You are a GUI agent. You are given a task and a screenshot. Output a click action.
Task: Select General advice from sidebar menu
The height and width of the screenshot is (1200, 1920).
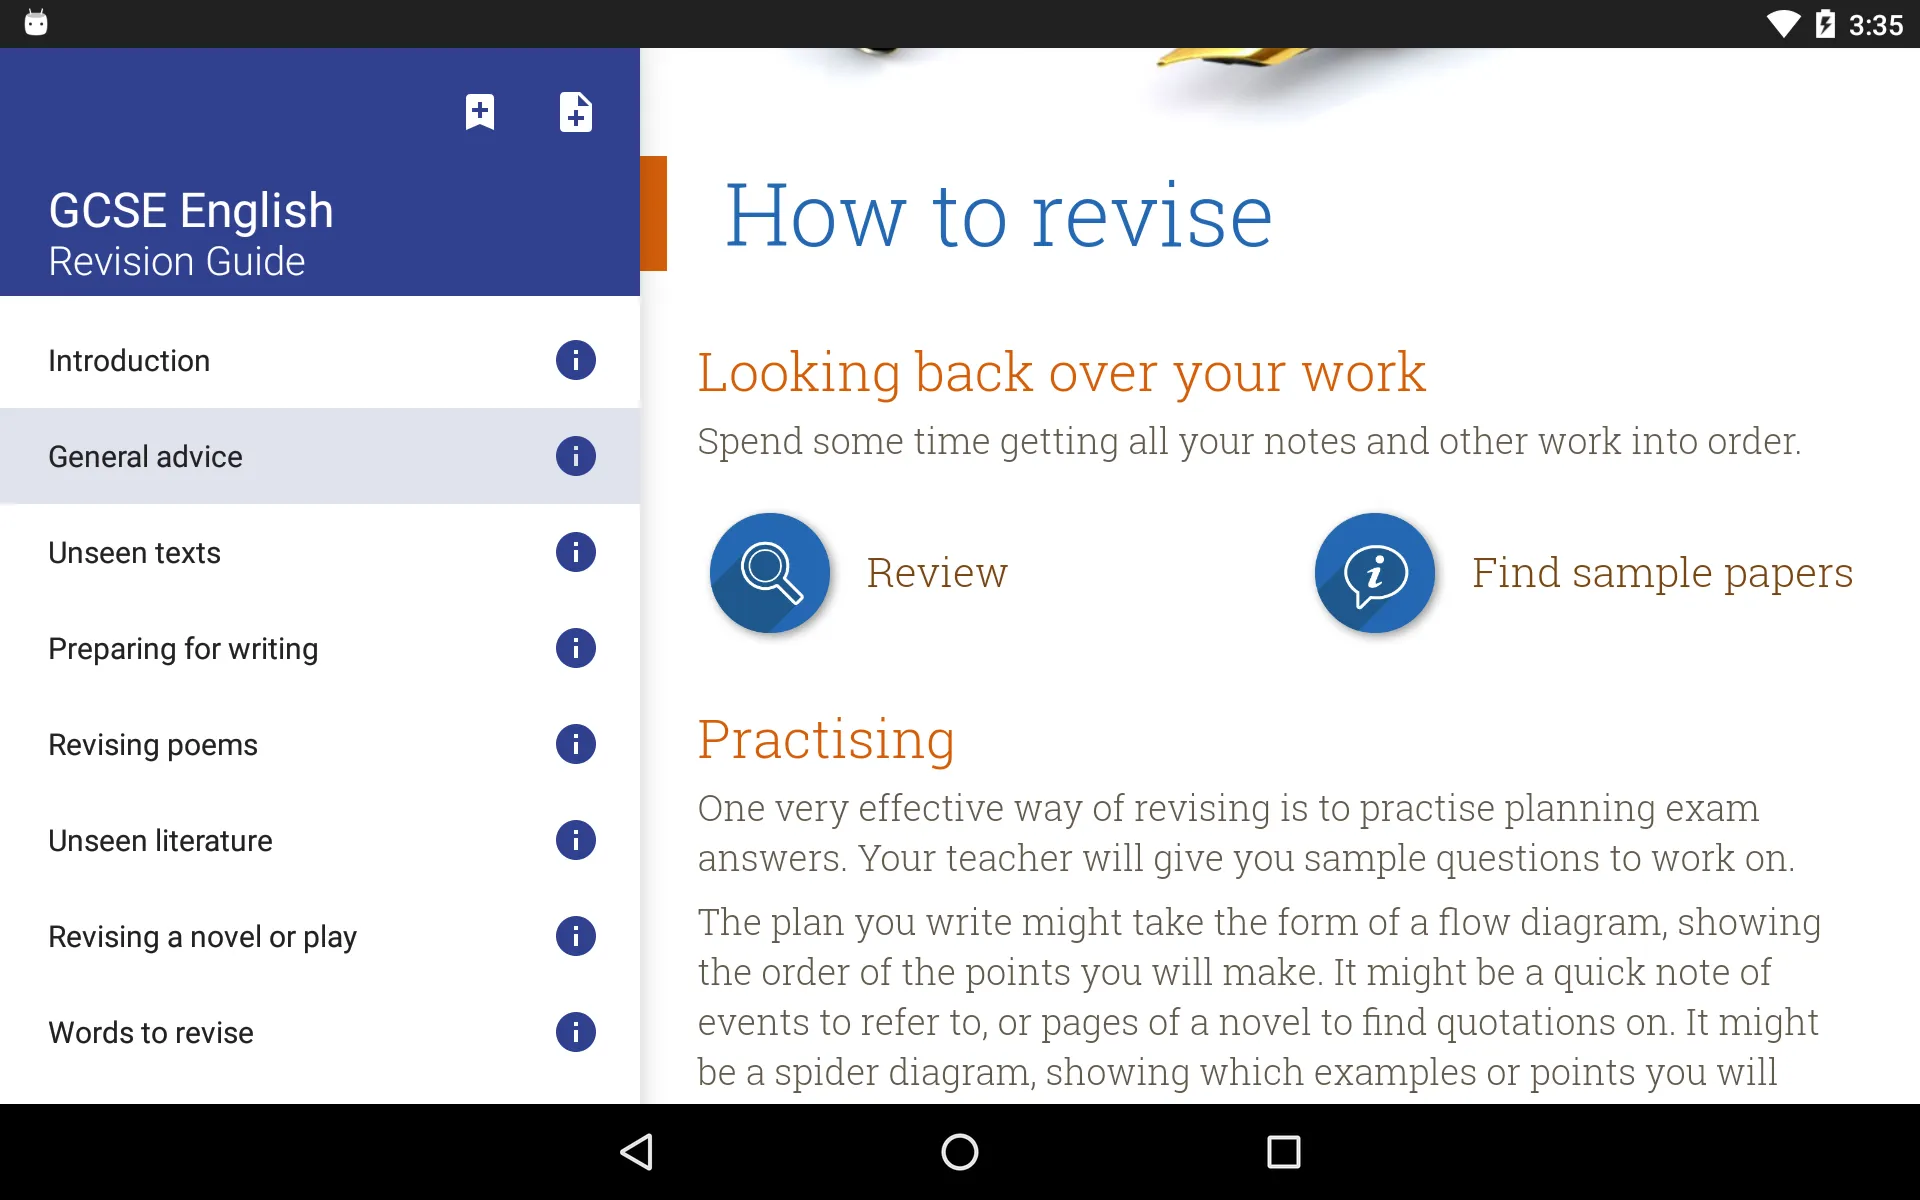point(144,456)
